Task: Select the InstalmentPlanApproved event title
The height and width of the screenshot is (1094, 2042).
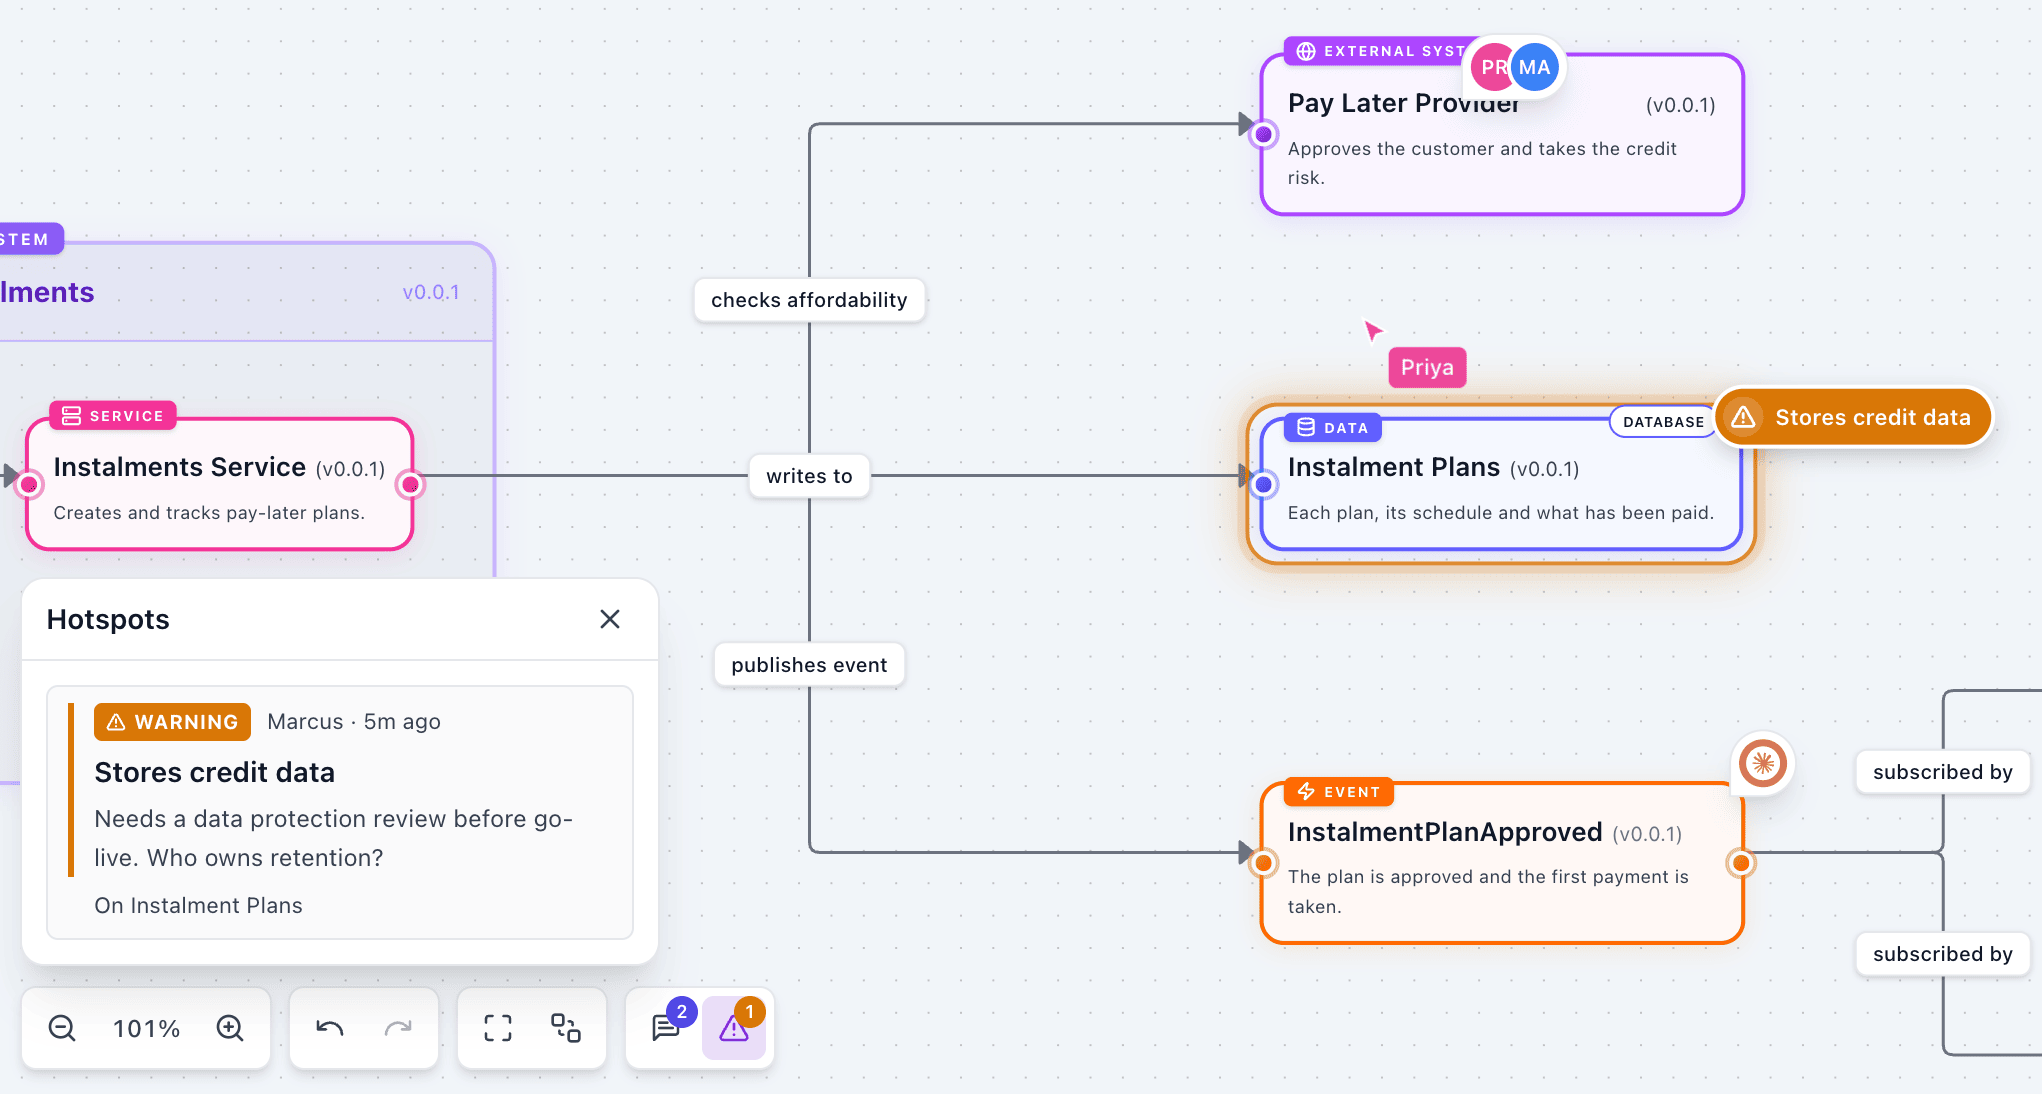Action: [x=1445, y=832]
